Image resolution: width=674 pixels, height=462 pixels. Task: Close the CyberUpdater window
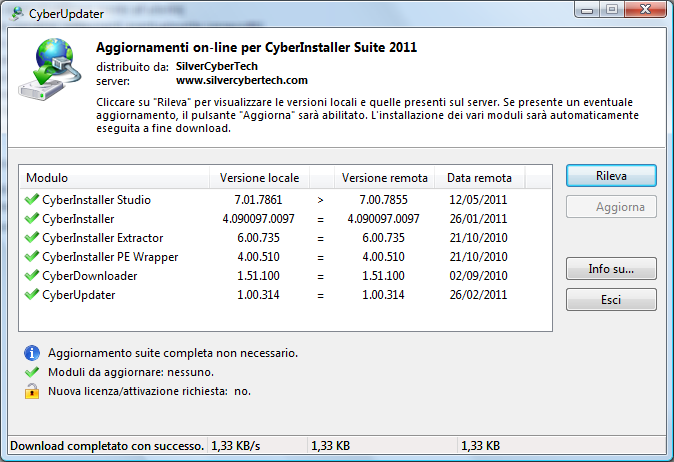645,9
